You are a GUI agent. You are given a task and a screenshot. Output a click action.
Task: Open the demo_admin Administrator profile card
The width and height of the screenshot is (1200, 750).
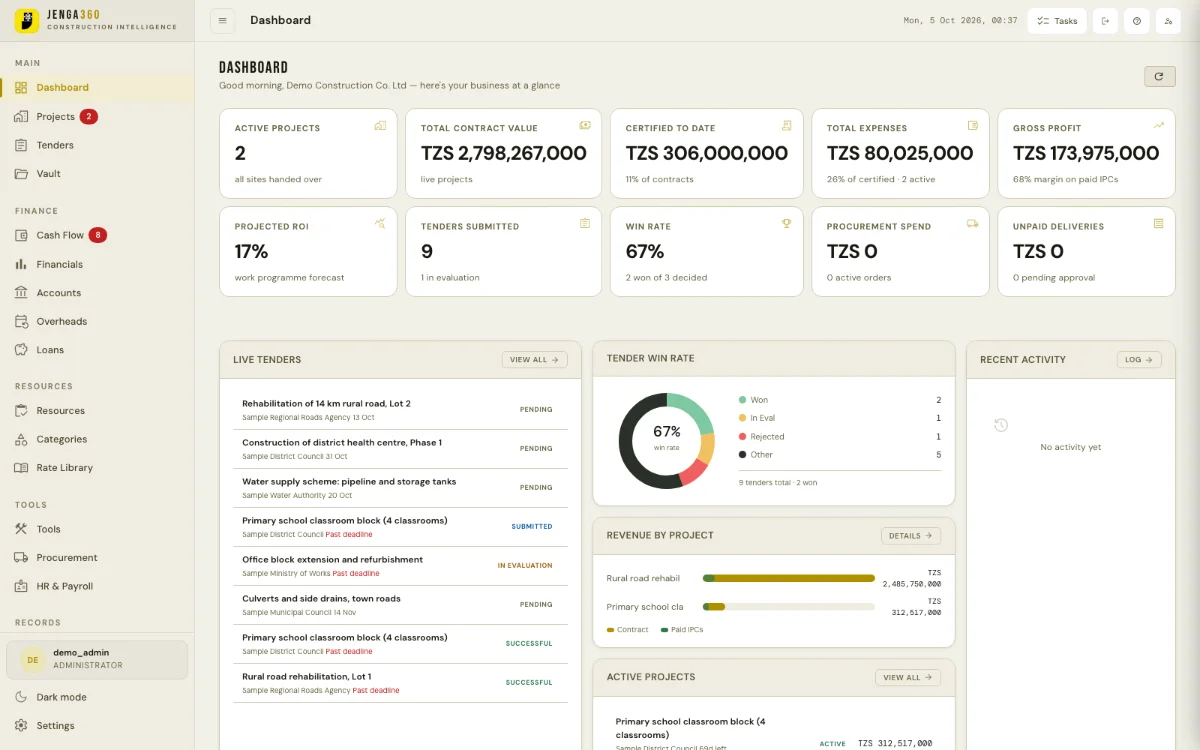[x=97, y=660]
